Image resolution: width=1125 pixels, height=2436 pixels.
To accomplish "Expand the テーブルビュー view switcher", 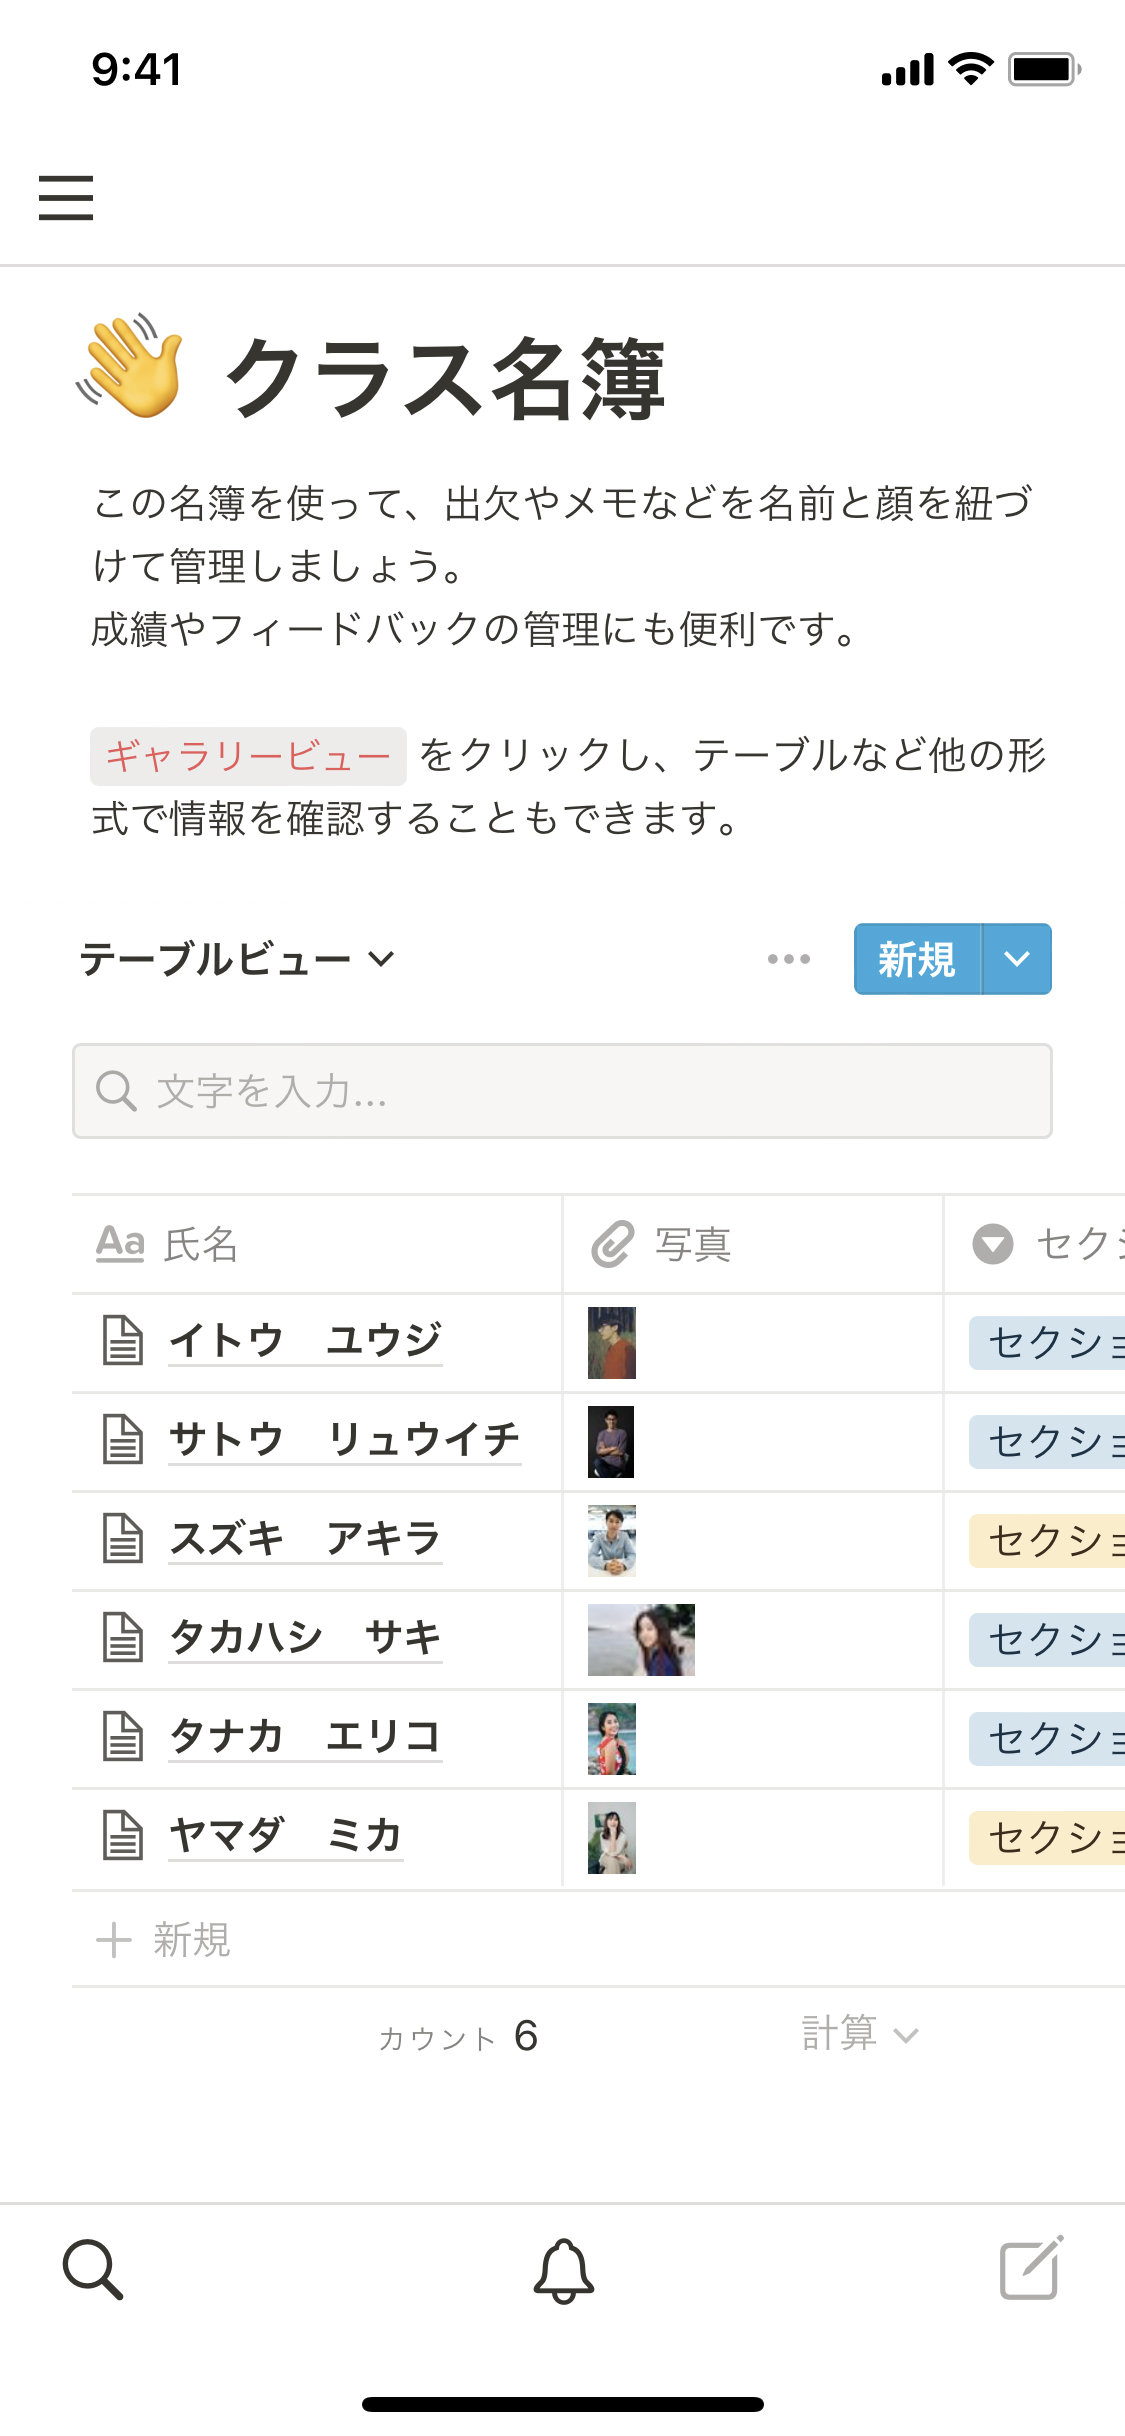I will click(238, 959).
